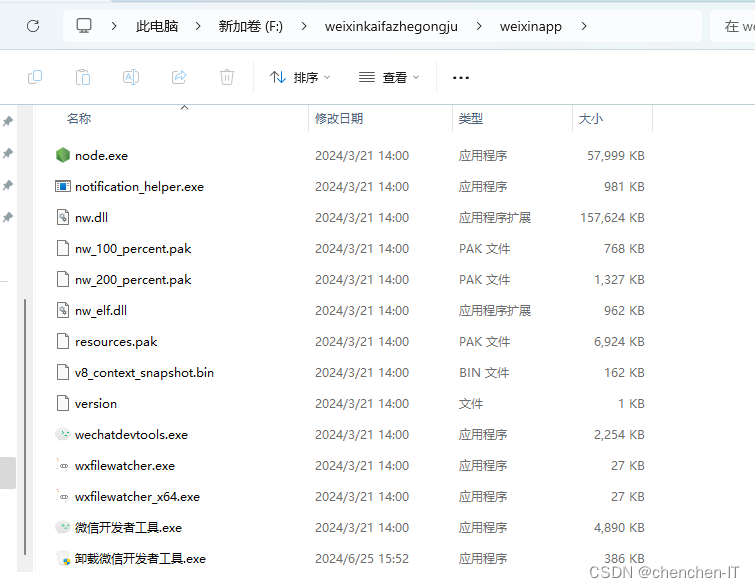This screenshot has height=588, width=755.
Task: Click the topmost pin icon in the sidebar
Action: 8,121
